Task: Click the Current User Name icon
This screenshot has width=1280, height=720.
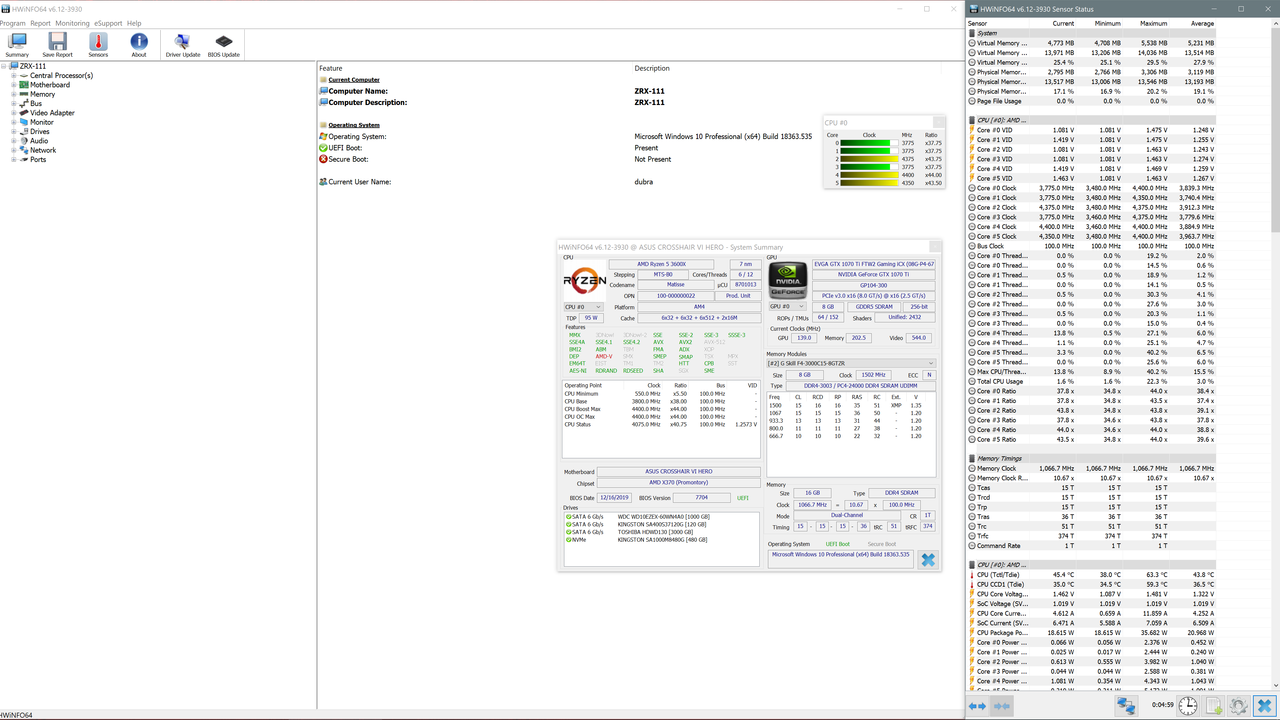Action: pyautogui.click(x=323, y=182)
